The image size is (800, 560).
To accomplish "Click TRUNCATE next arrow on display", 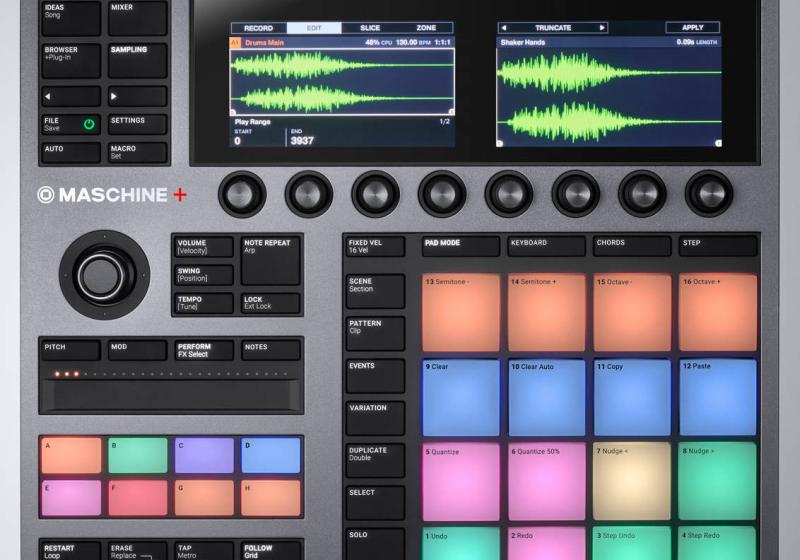I will pos(602,28).
